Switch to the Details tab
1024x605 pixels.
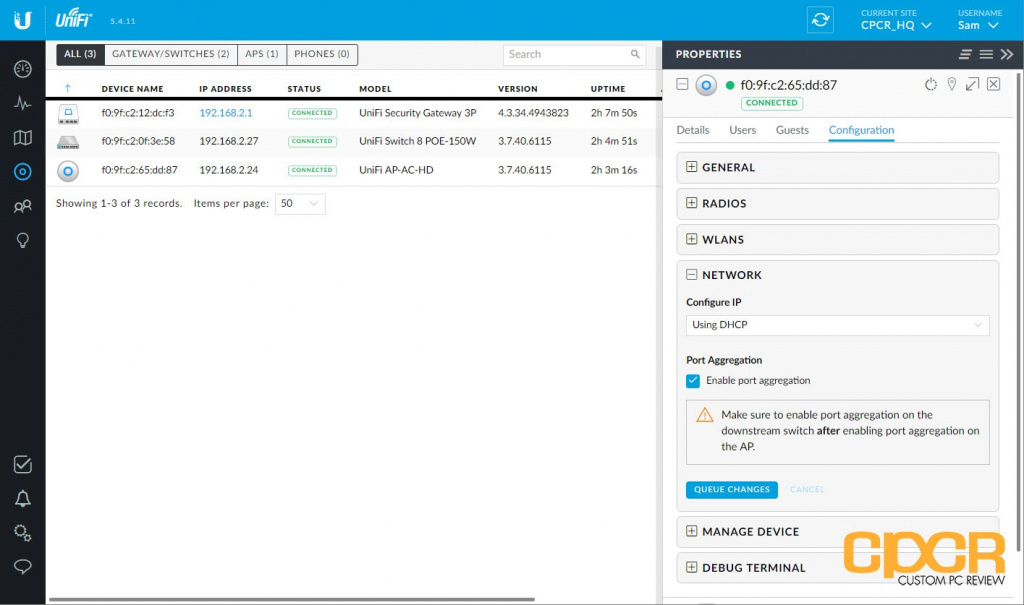693,130
